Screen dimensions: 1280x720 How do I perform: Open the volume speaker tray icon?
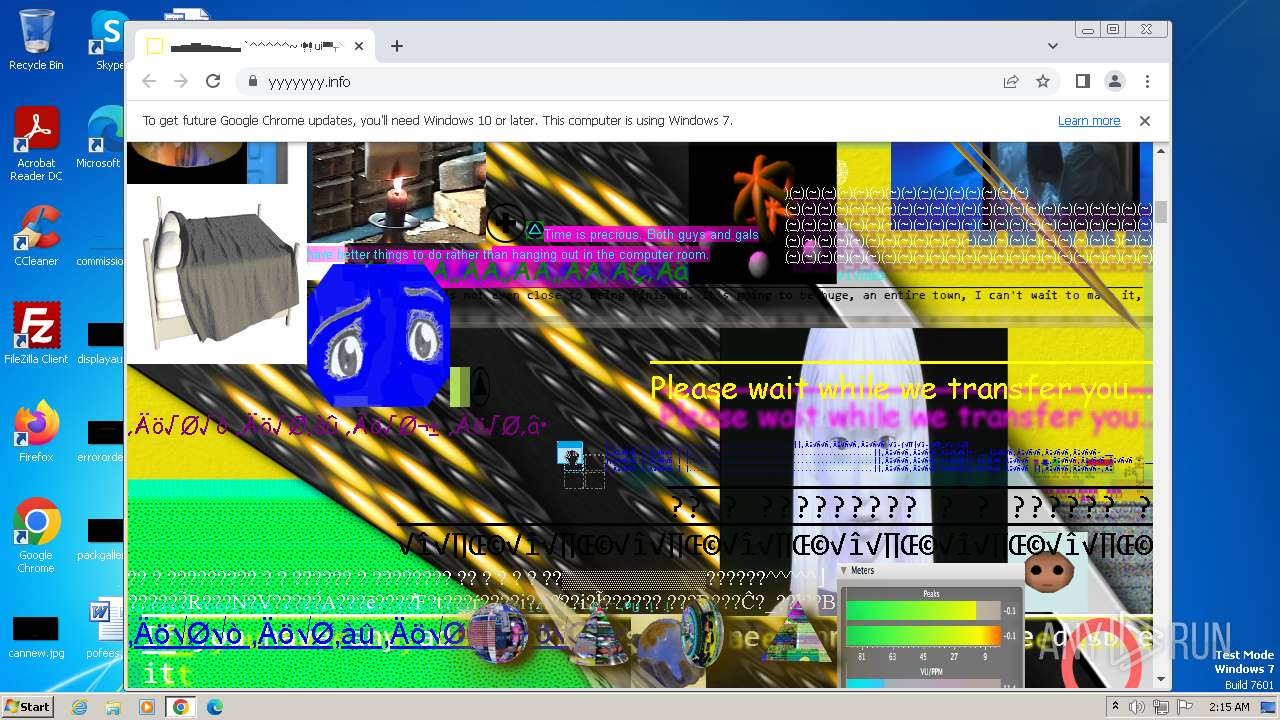click(1137, 707)
